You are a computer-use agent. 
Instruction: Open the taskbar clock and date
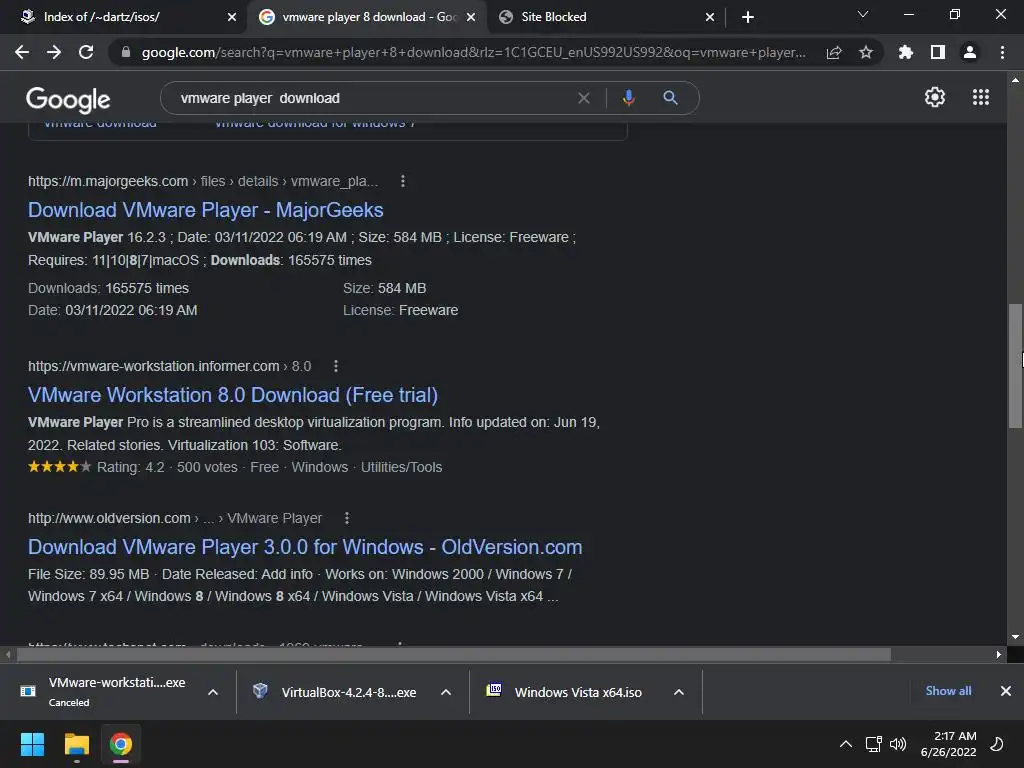click(948, 744)
